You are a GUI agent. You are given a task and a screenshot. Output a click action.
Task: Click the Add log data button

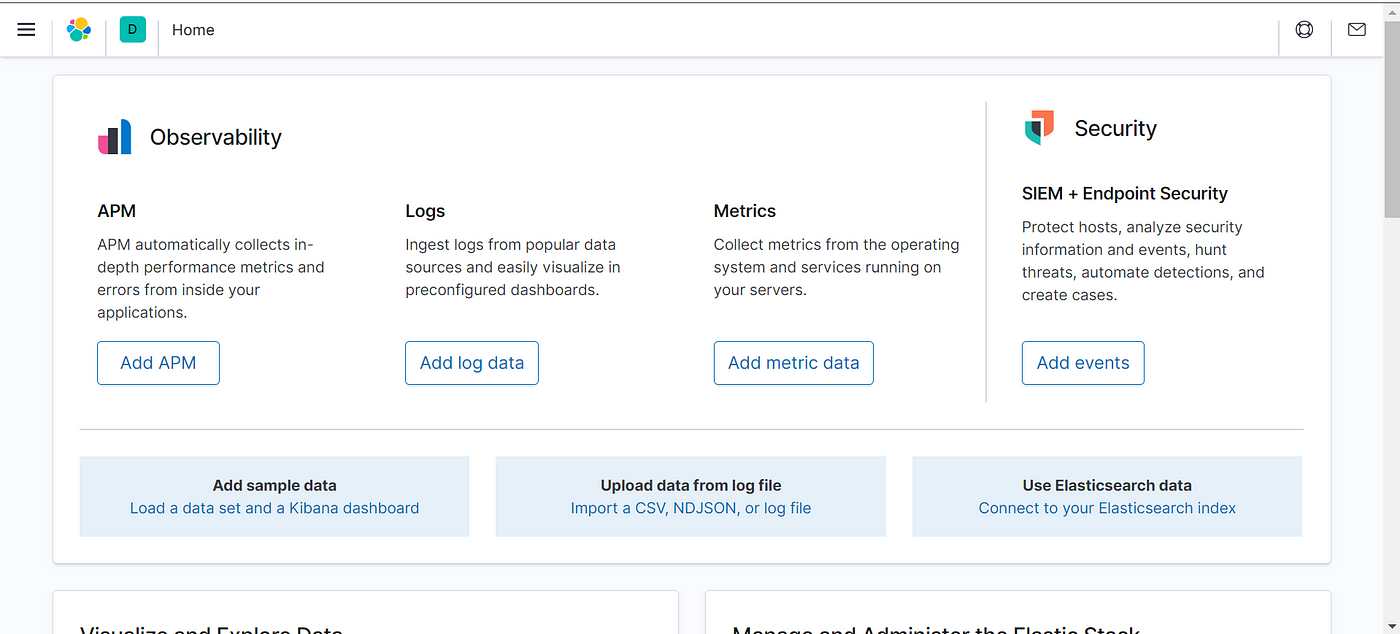pyautogui.click(x=472, y=363)
